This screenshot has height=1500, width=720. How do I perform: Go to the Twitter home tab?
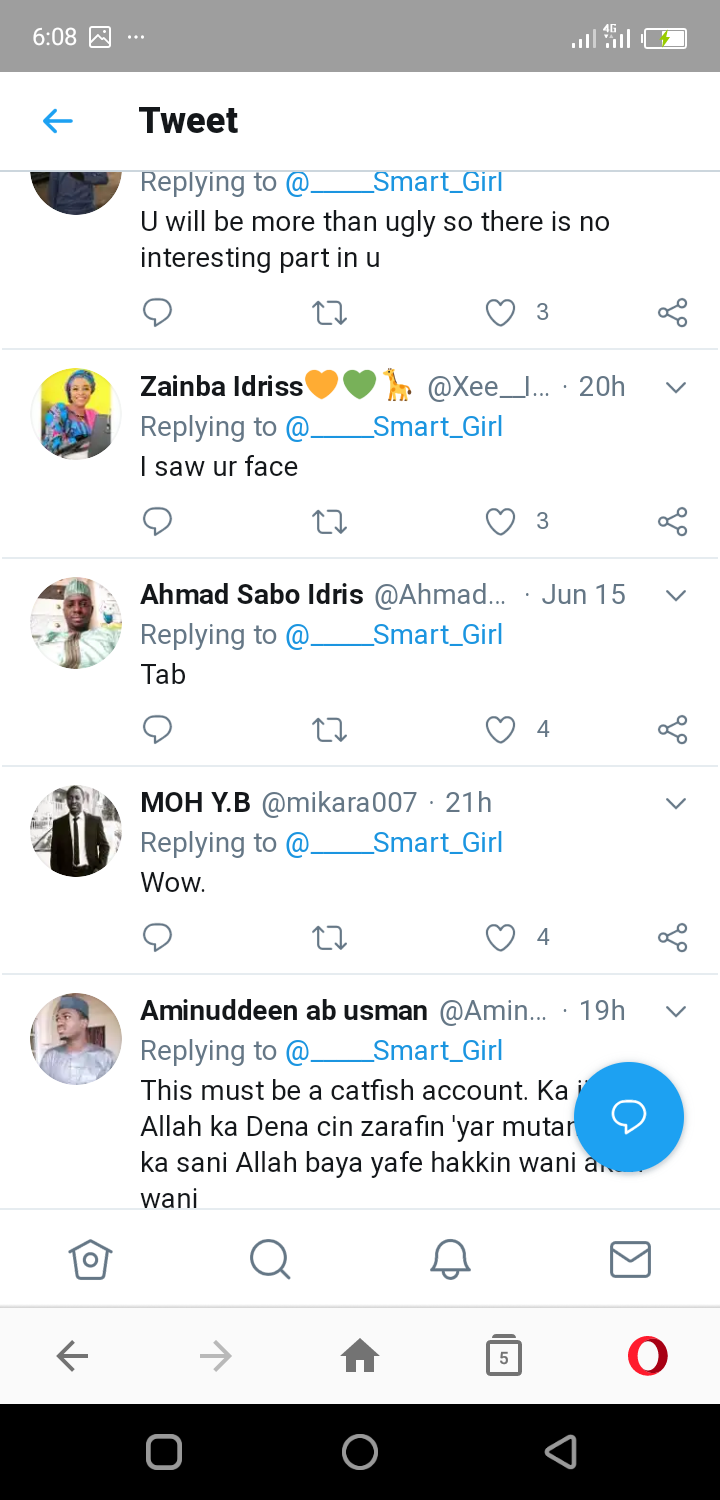(x=90, y=1259)
